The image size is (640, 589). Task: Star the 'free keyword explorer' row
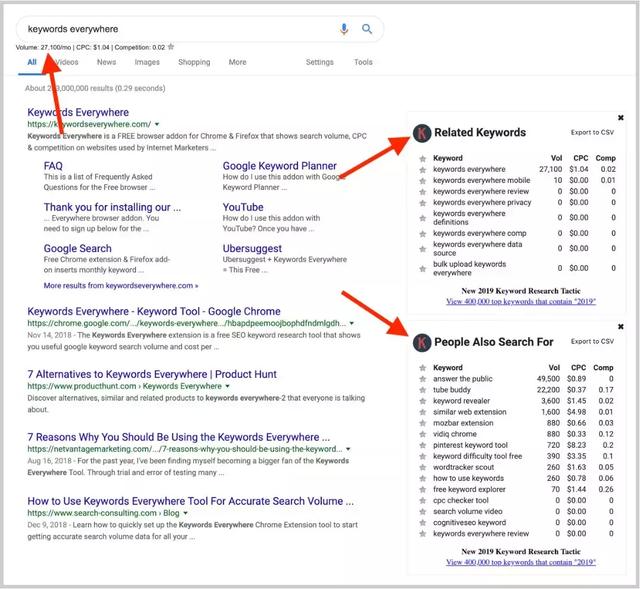point(422,489)
